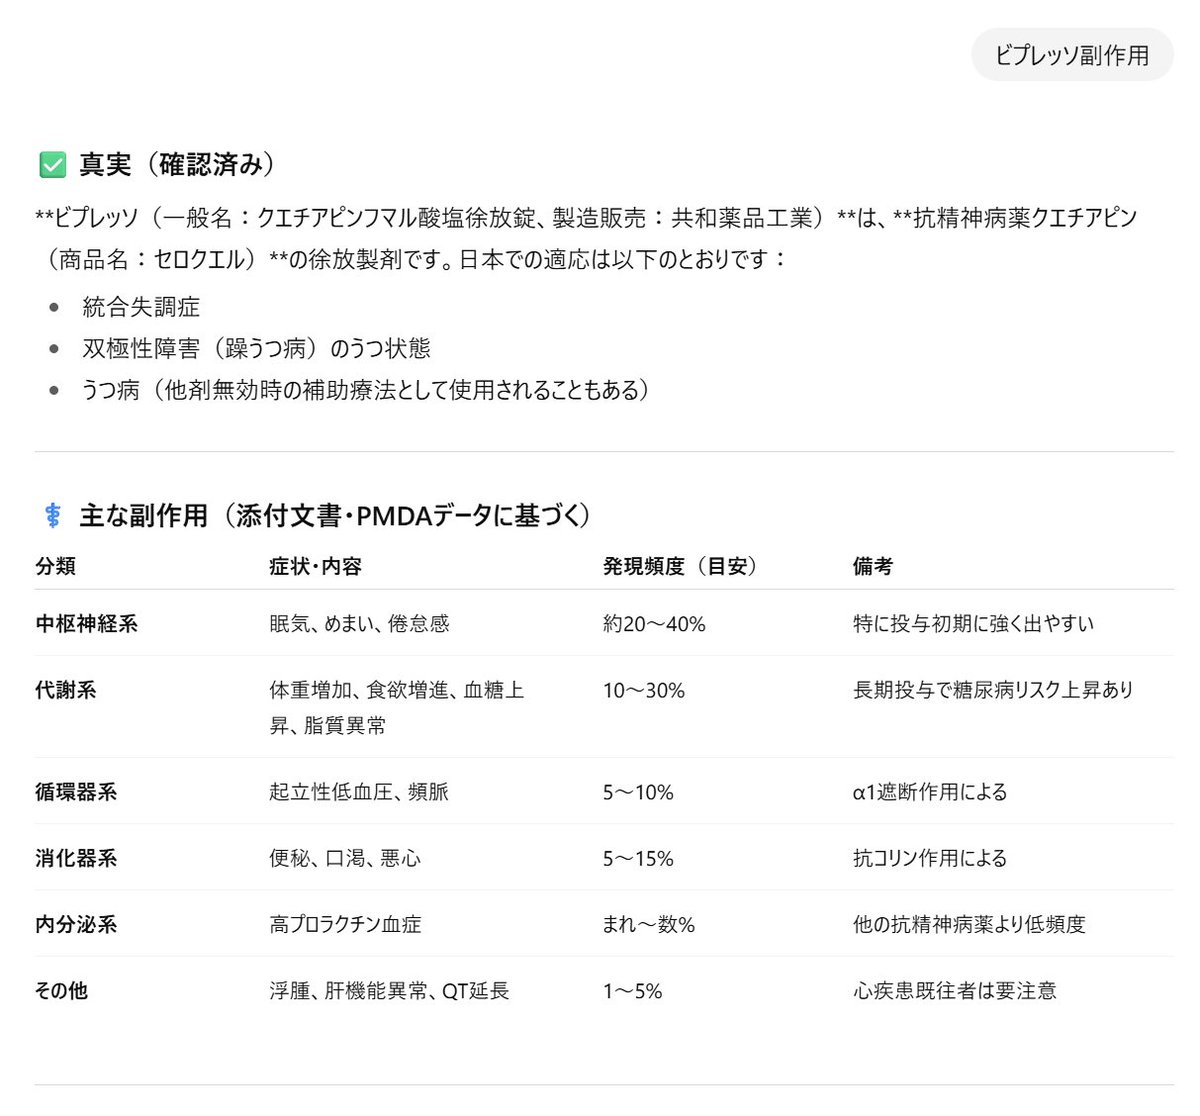Click the paragraph describing ビプレッソ 一般名
The image size is (1200, 1116).
coord(586,238)
